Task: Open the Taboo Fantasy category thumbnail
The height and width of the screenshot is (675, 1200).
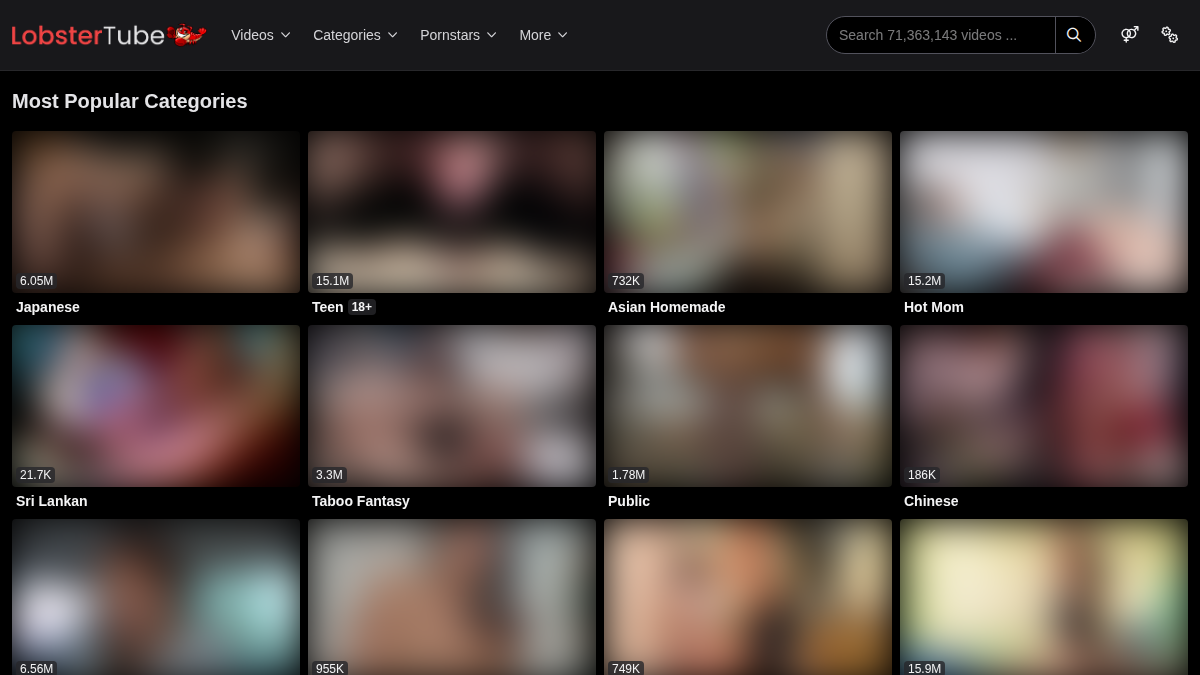Action: click(x=452, y=406)
